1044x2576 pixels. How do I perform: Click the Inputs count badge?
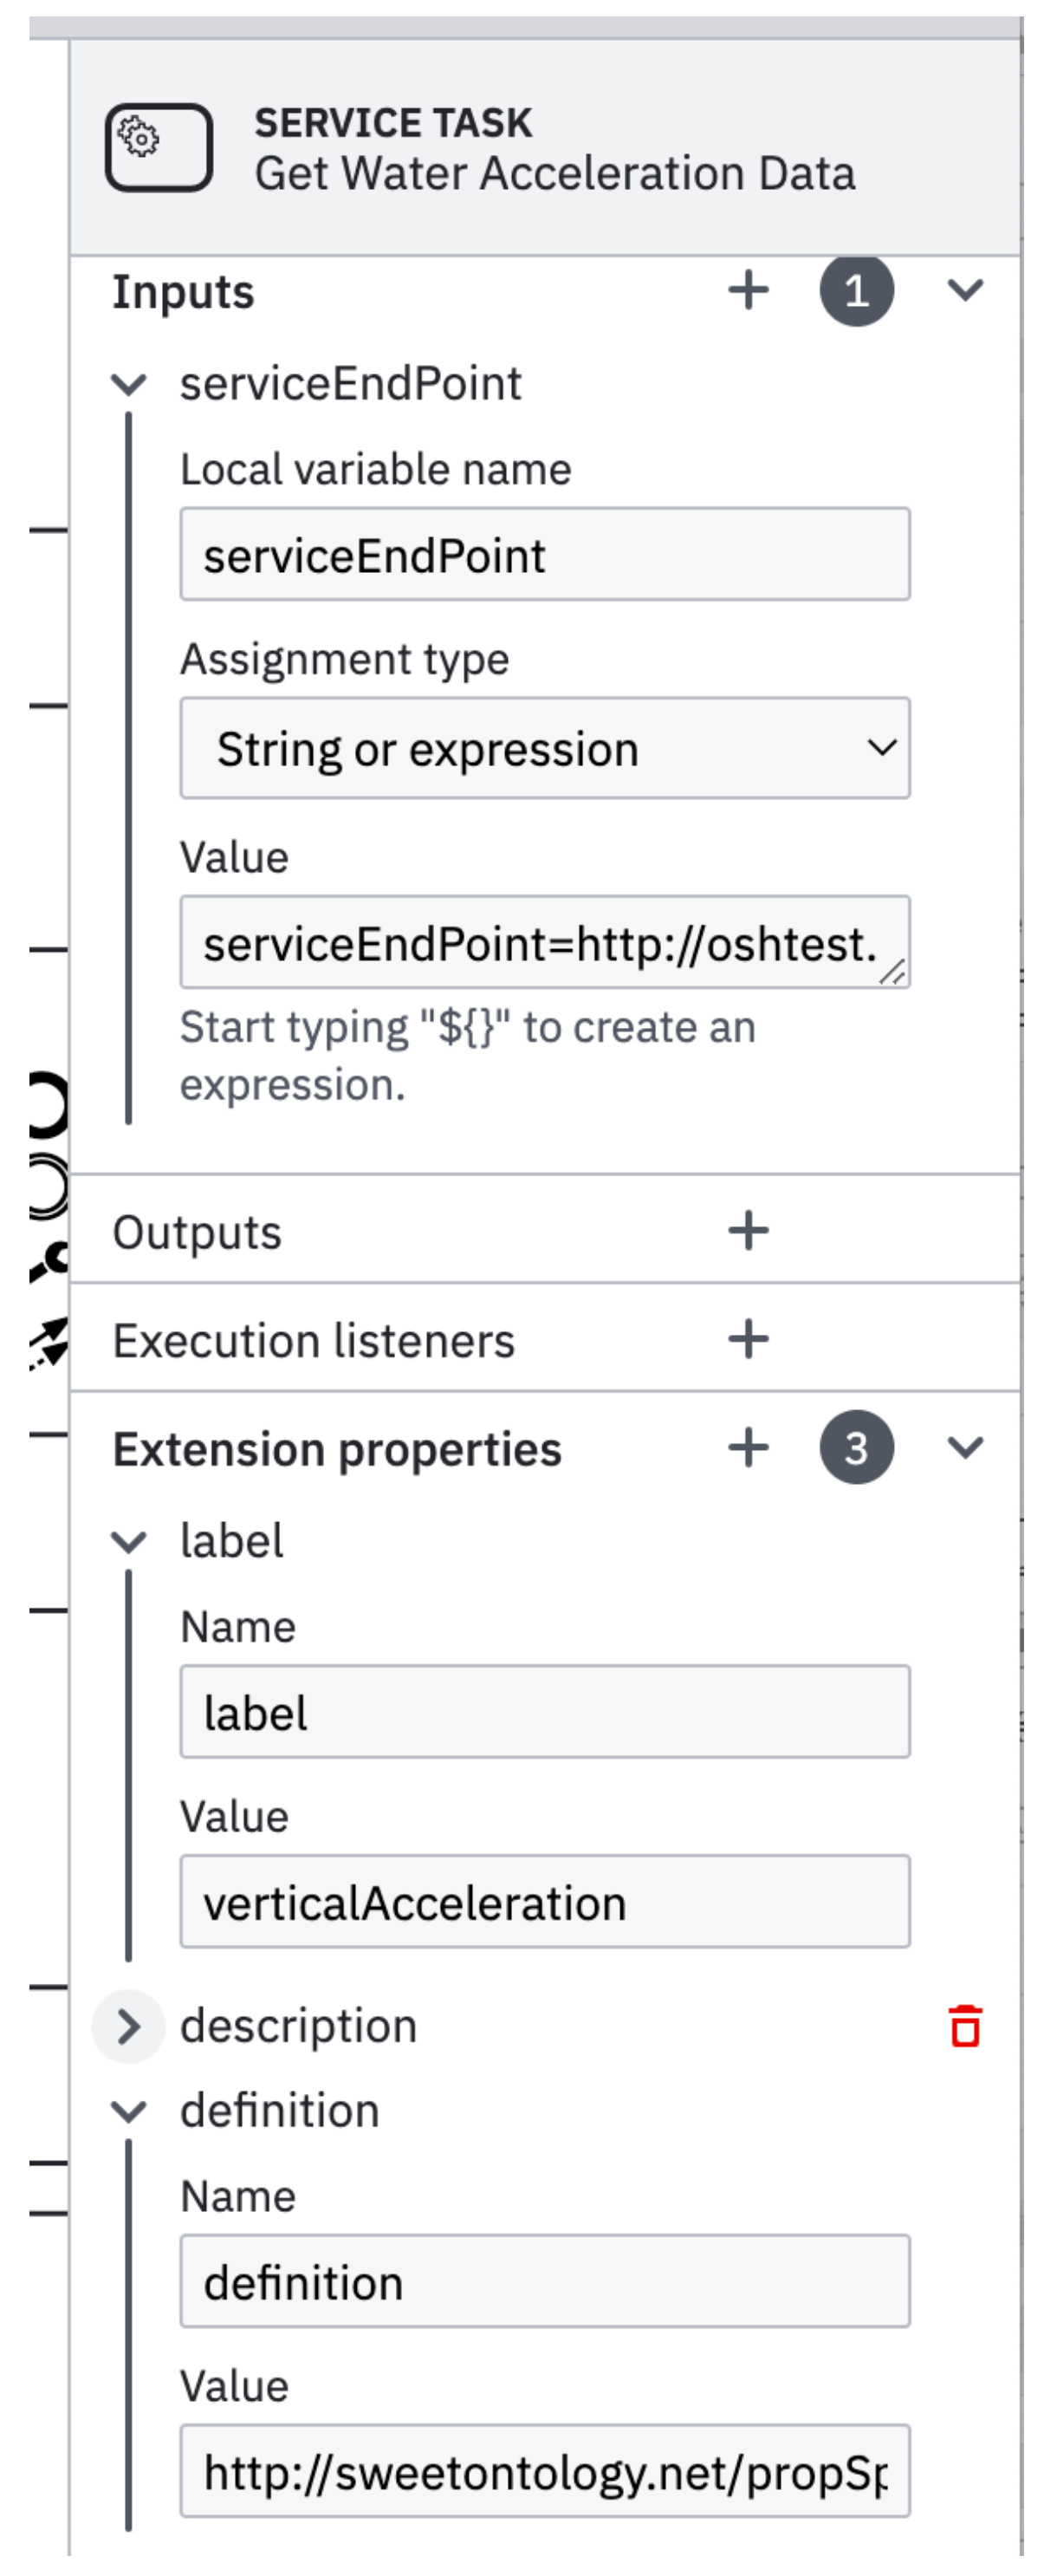[856, 291]
